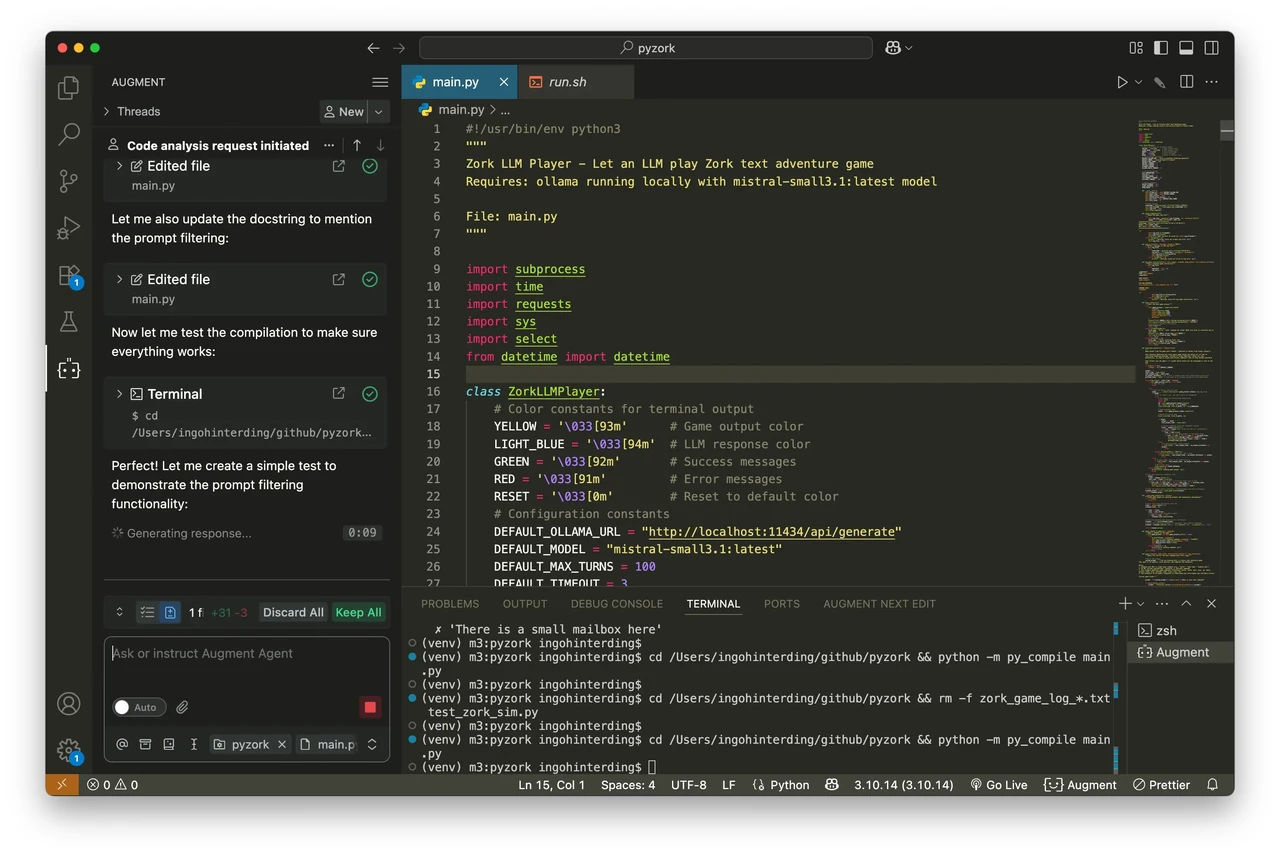
Task: Open the Search view in activity bar
Action: [69, 134]
